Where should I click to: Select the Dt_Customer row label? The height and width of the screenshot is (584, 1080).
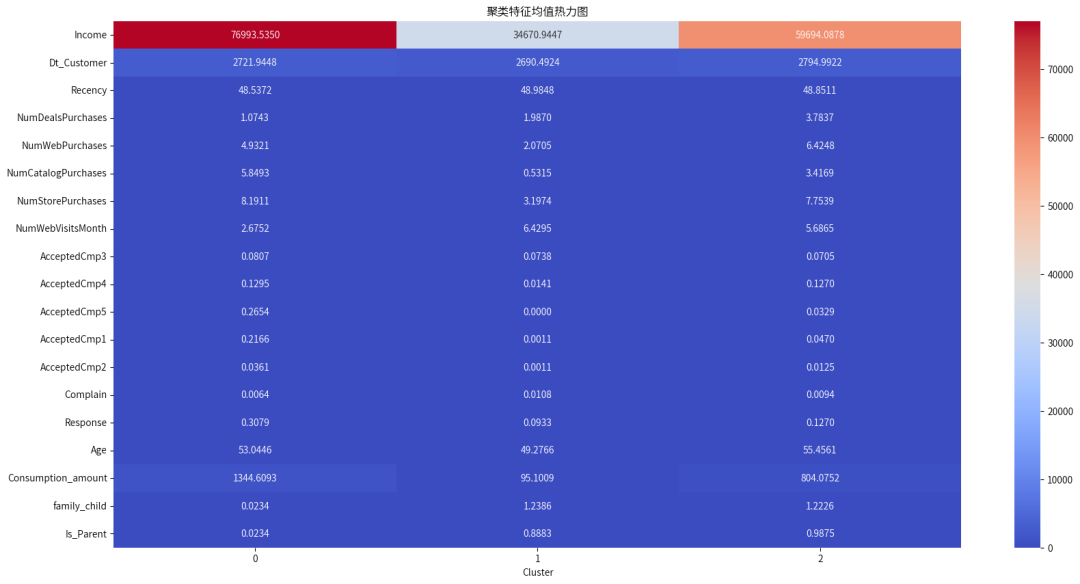pos(78,63)
